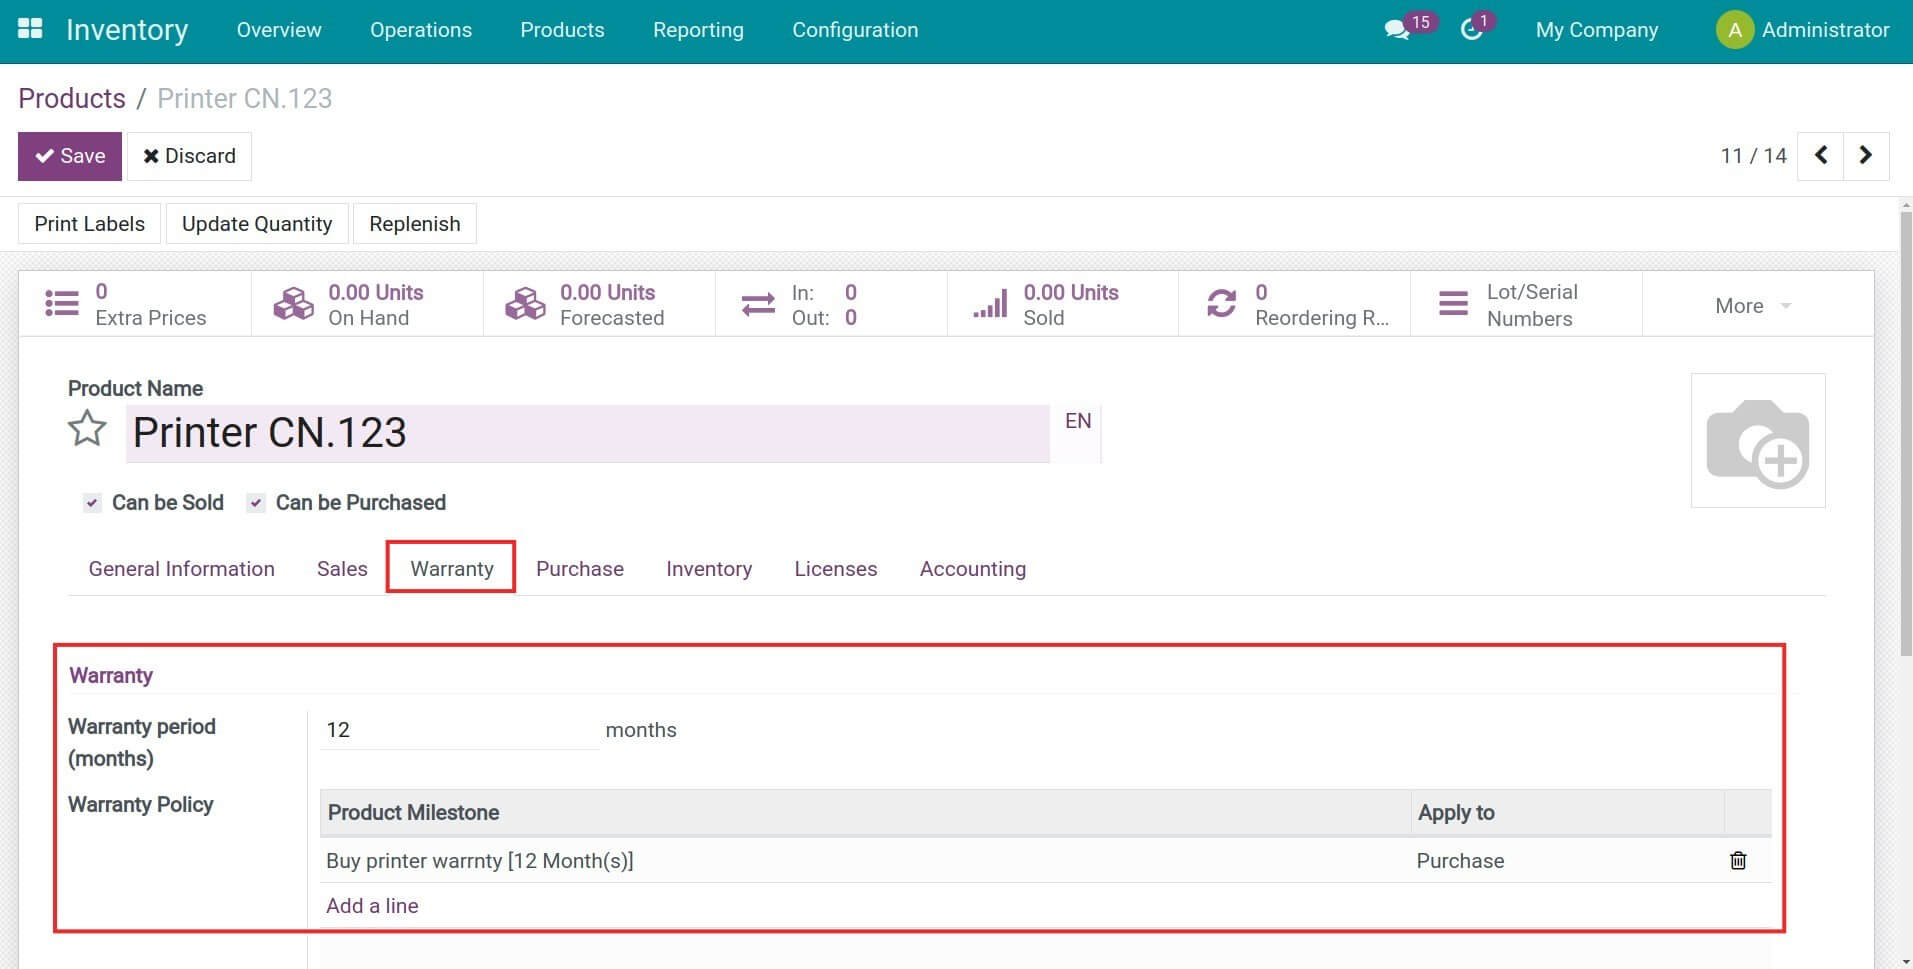
Task: Expand the More stat buttons dropdown
Action: [1752, 306]
